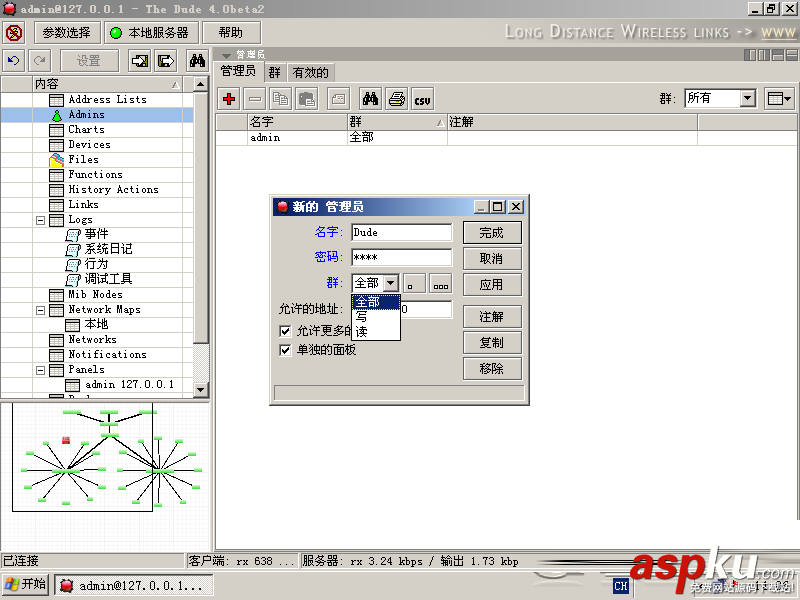Click the red disconnect icon in top toolbar
This screenshot has height=600, width=800.
pyautogui.click(x=14, y=33)
